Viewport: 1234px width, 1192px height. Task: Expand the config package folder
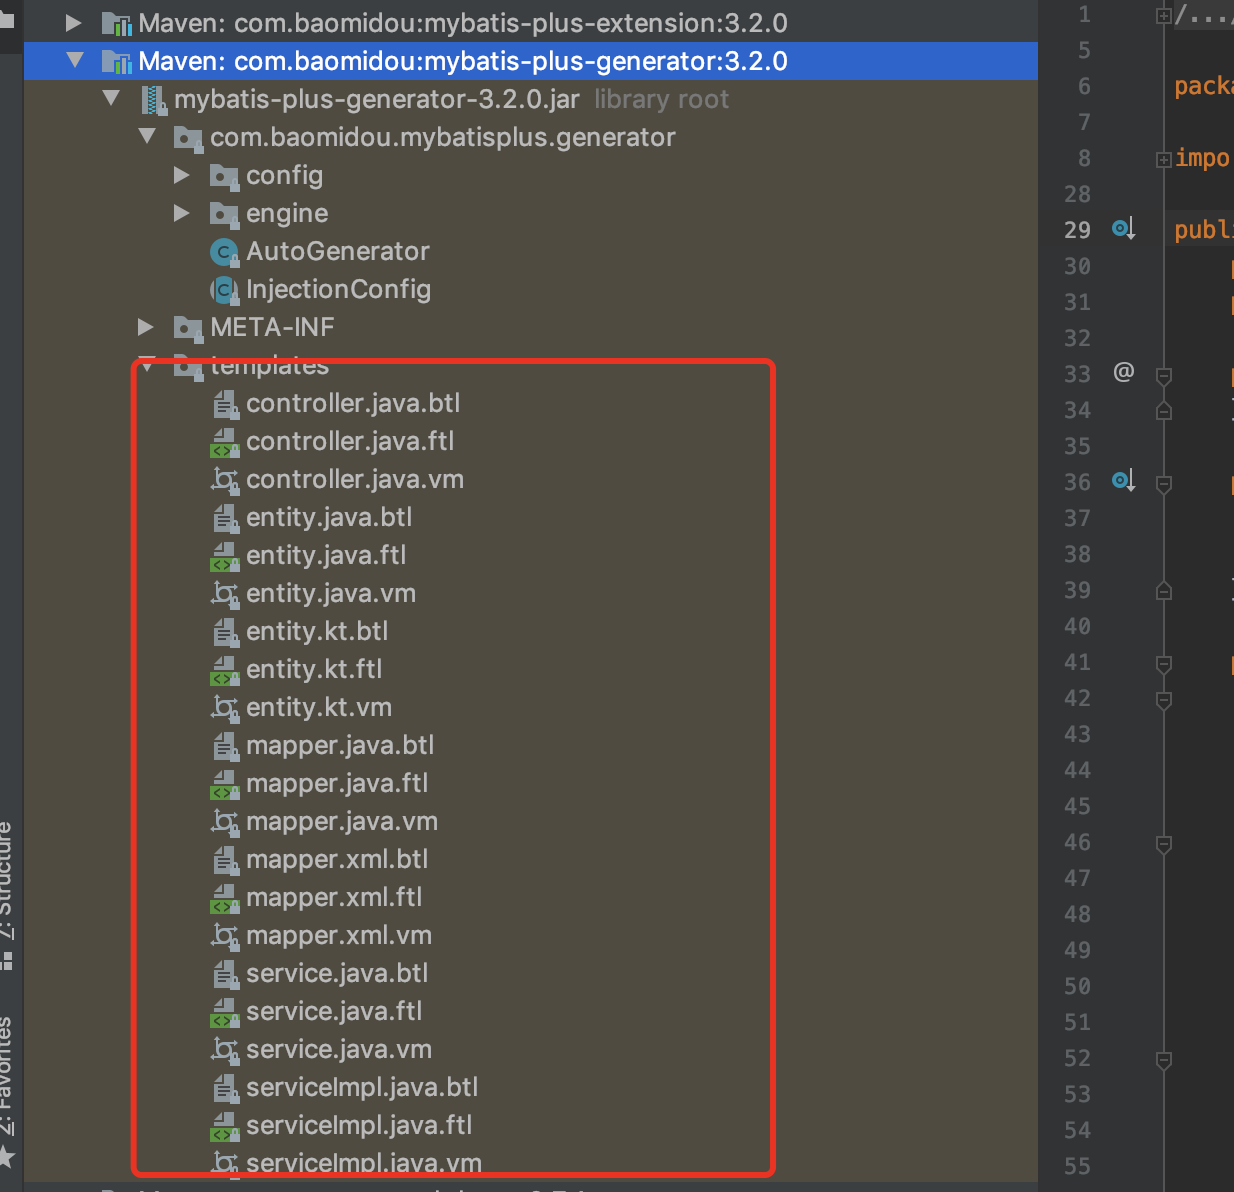click(181, 174)
